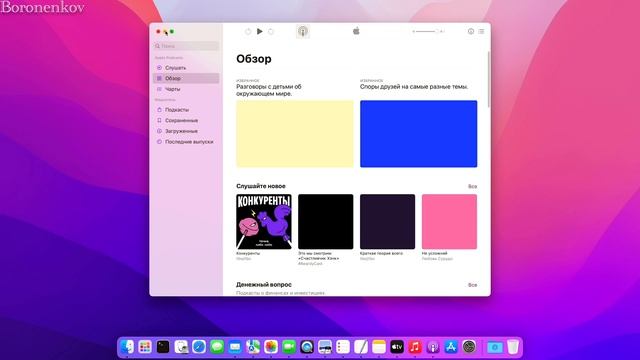Click the Денежный вопрос section heading
640x360 pixels.
[x=264, y=284]
